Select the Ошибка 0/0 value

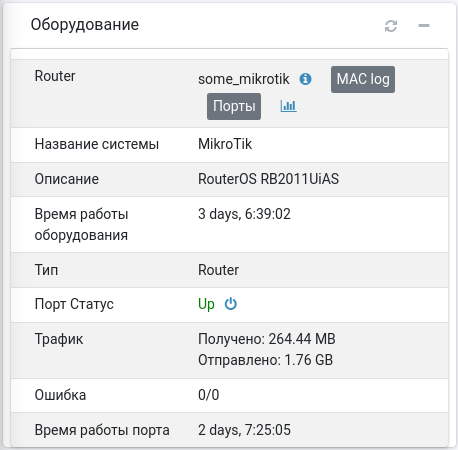coord(209,395)
